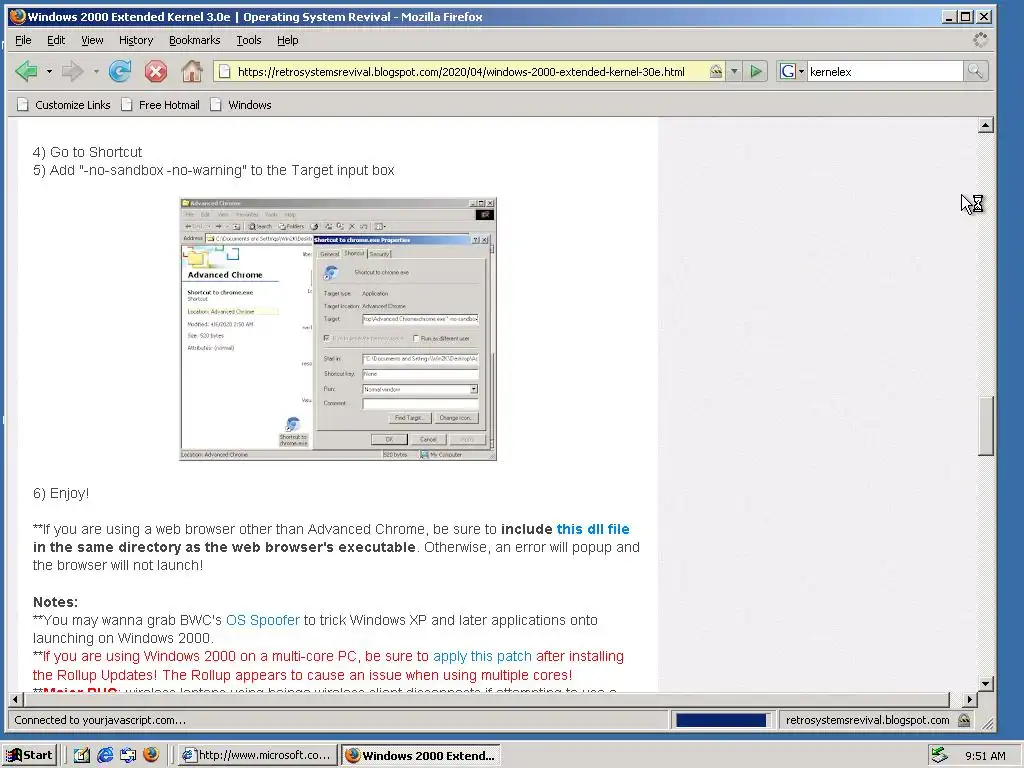Viewport: 1024px width, 768px height.
Task: Click the vertical scrollbar thumb
Action: tap(986, 426)
